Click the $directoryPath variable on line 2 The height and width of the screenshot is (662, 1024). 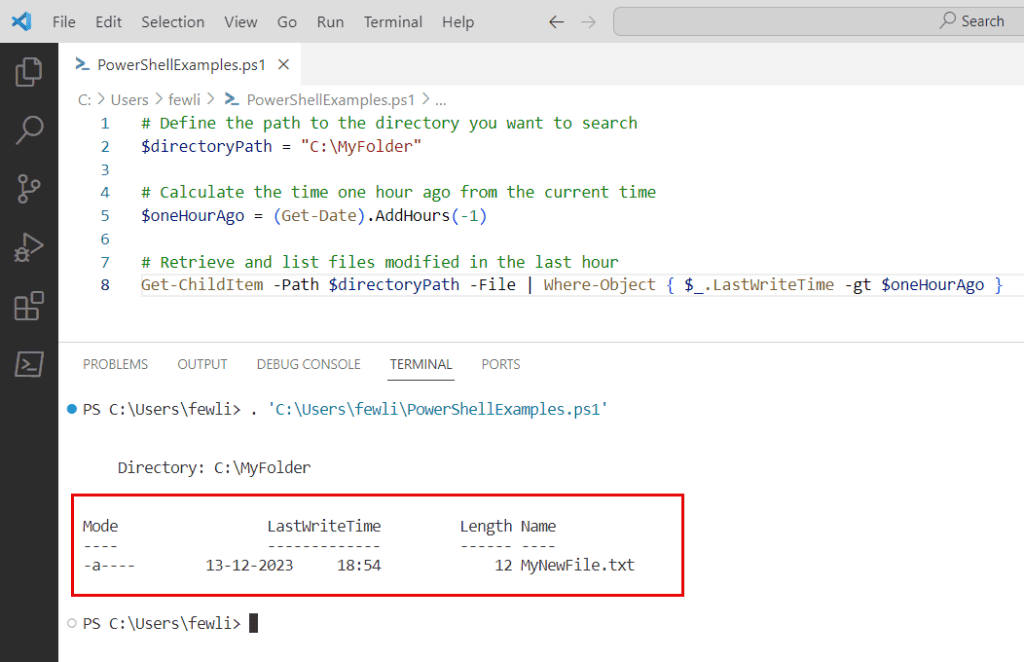point(206,146)
